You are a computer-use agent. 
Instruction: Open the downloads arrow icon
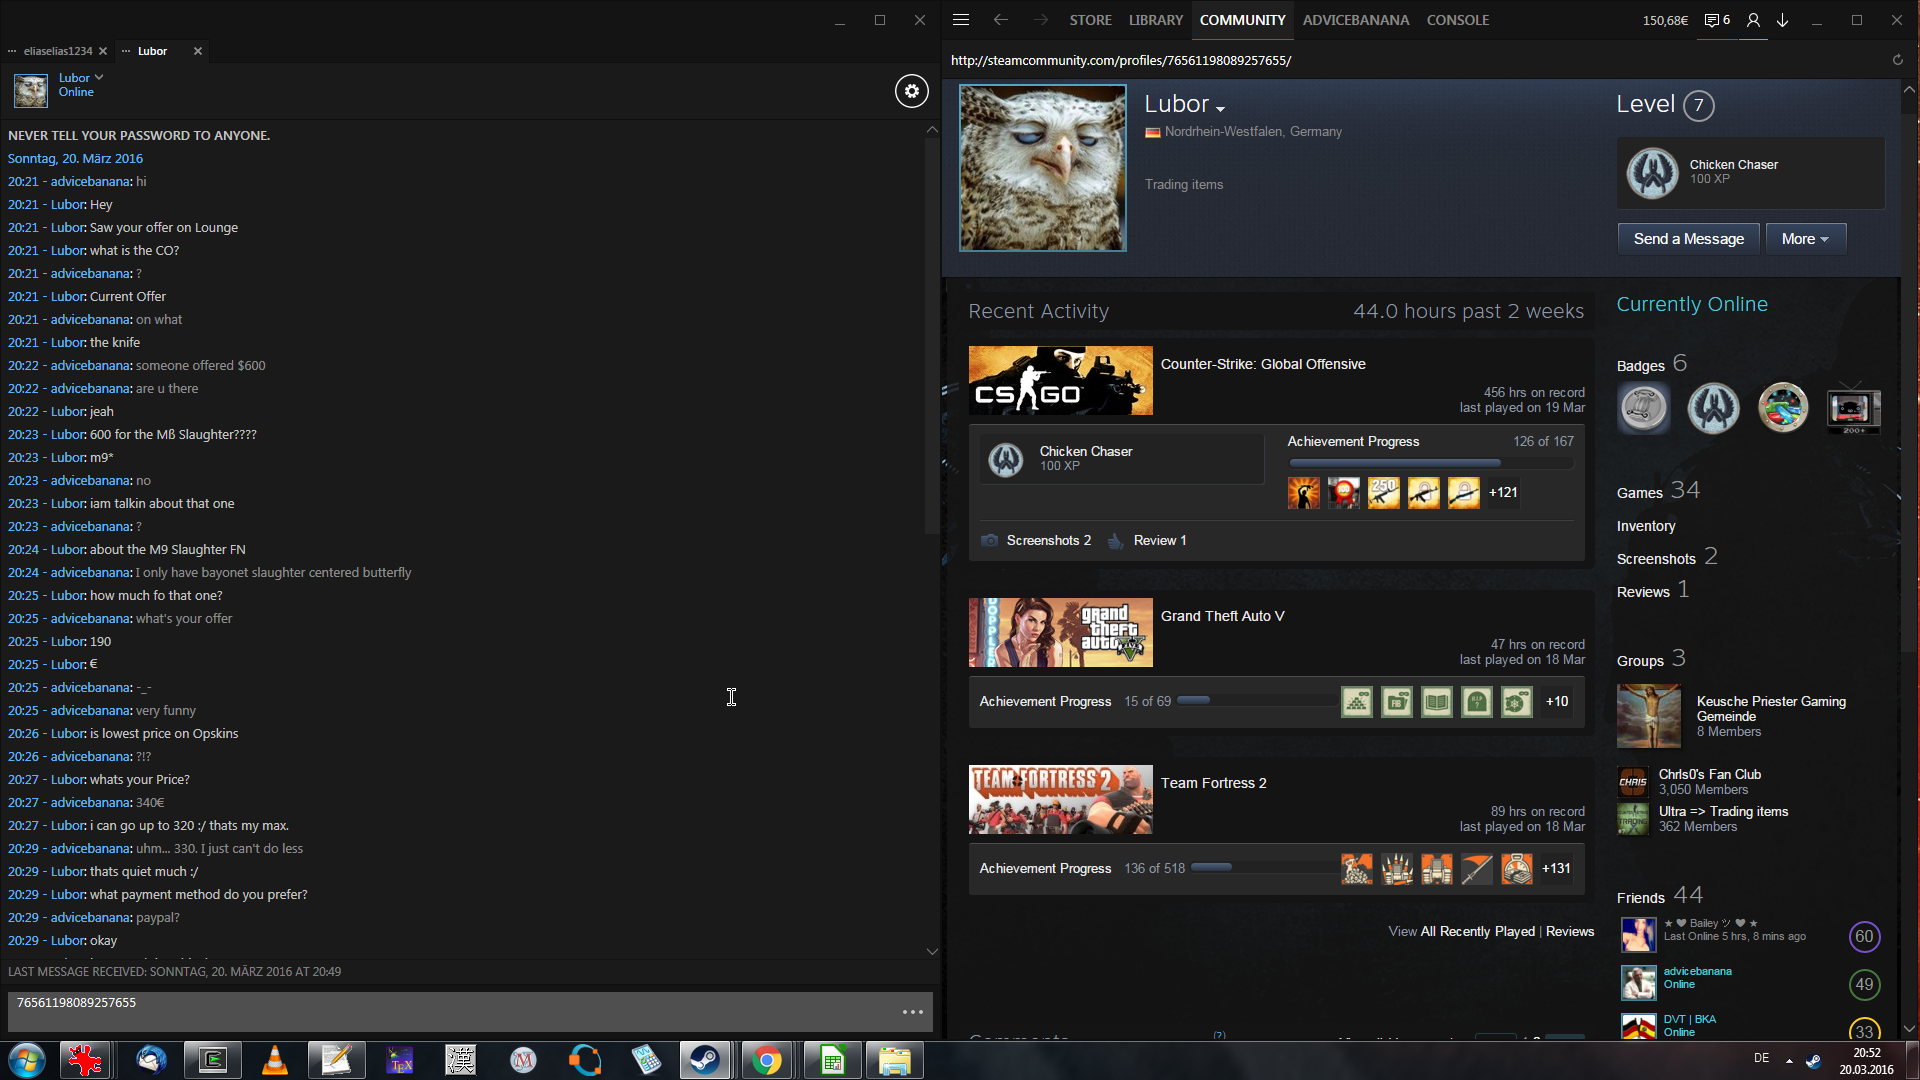click(1783, 20)
